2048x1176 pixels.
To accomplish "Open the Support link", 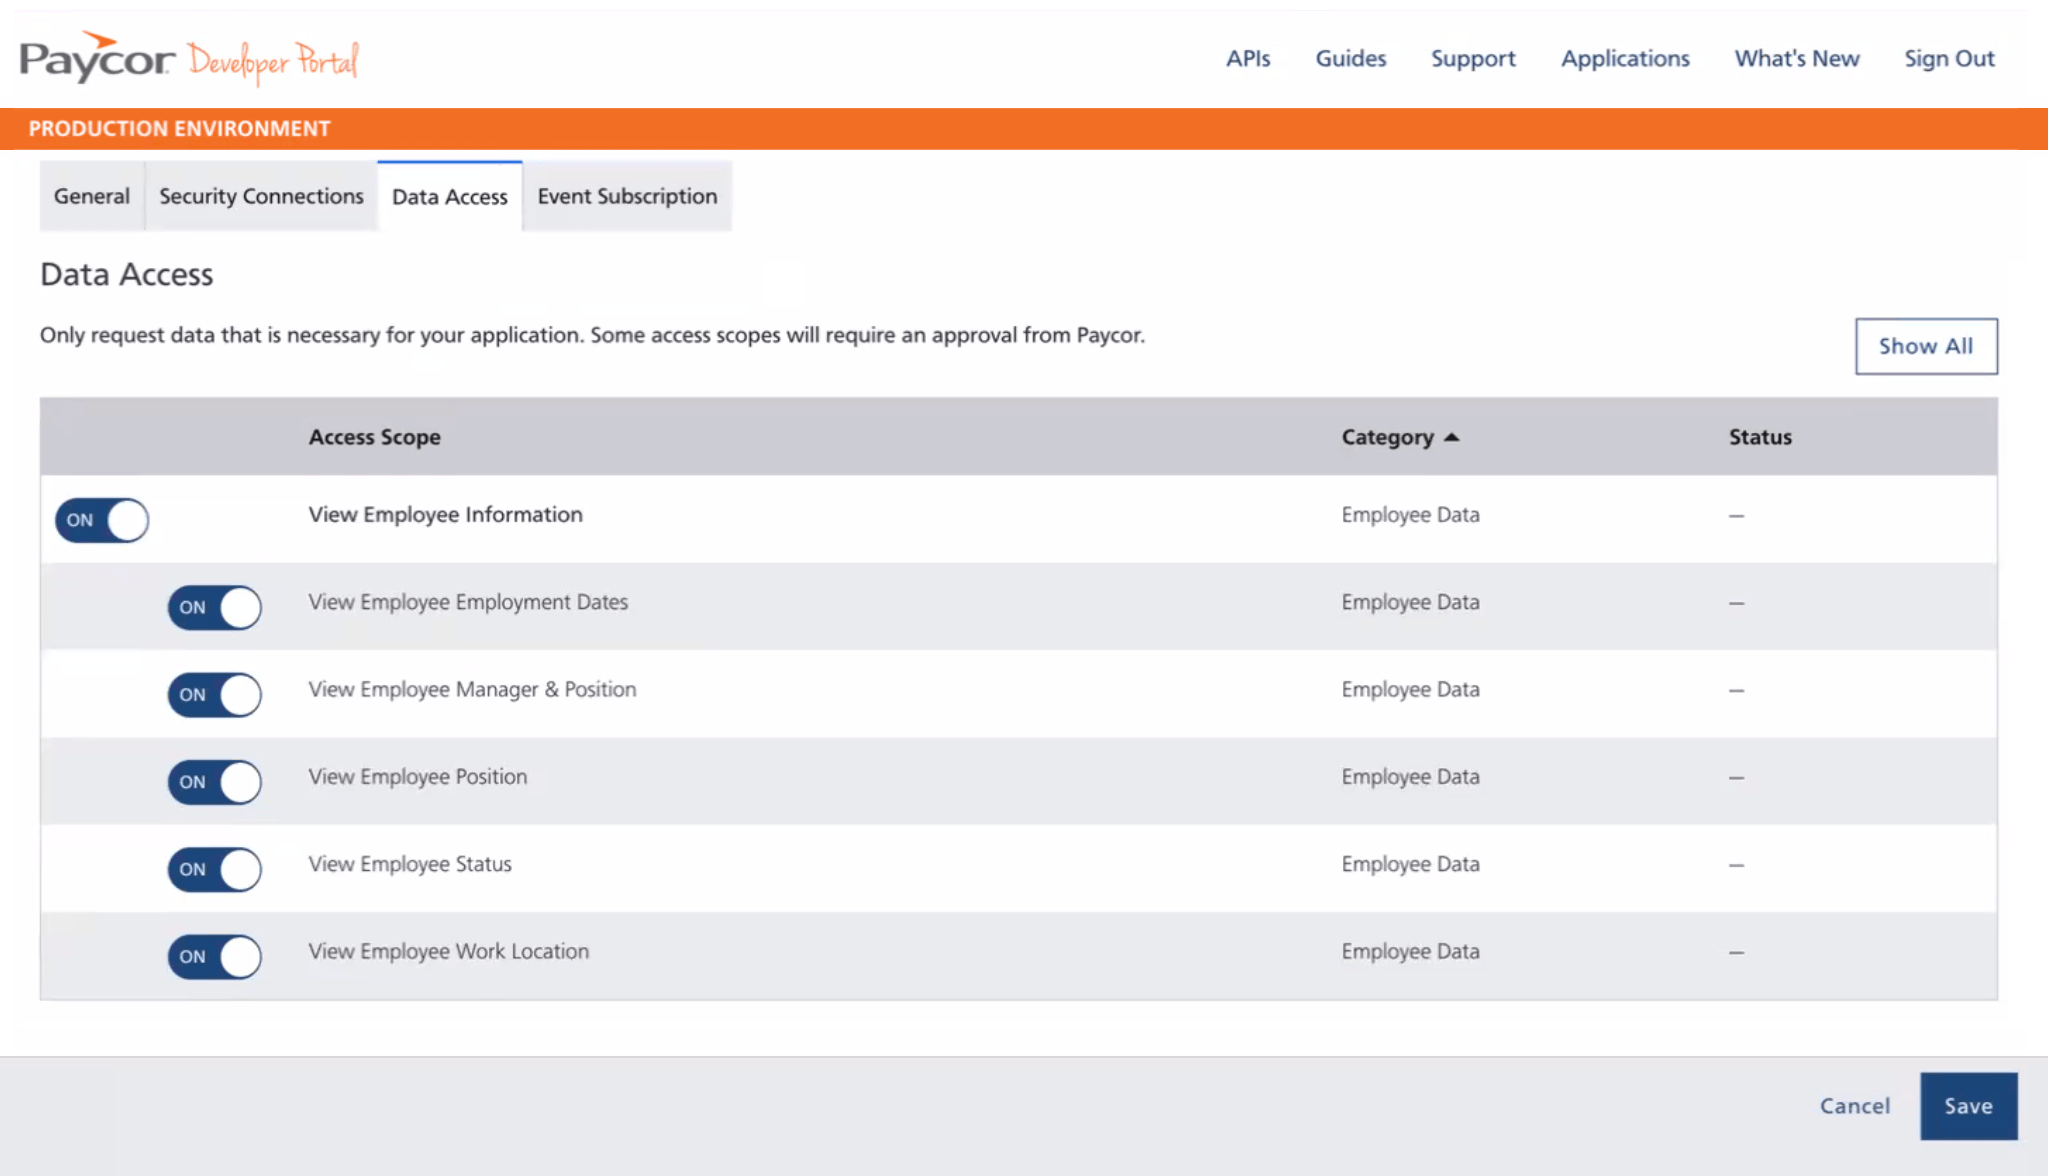I will (1473, 58).
